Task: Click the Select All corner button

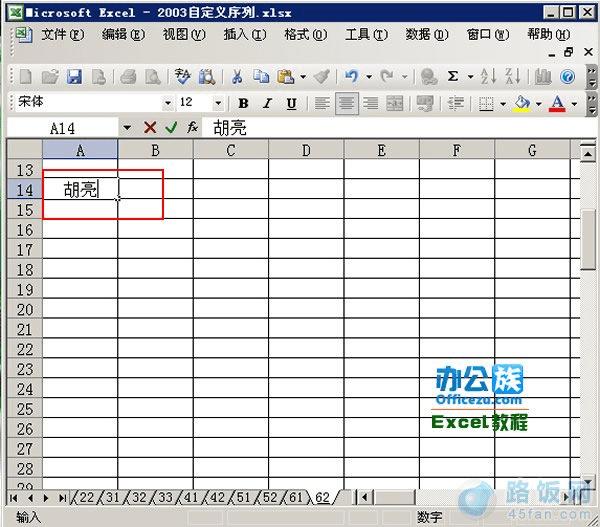Action: 25,149
